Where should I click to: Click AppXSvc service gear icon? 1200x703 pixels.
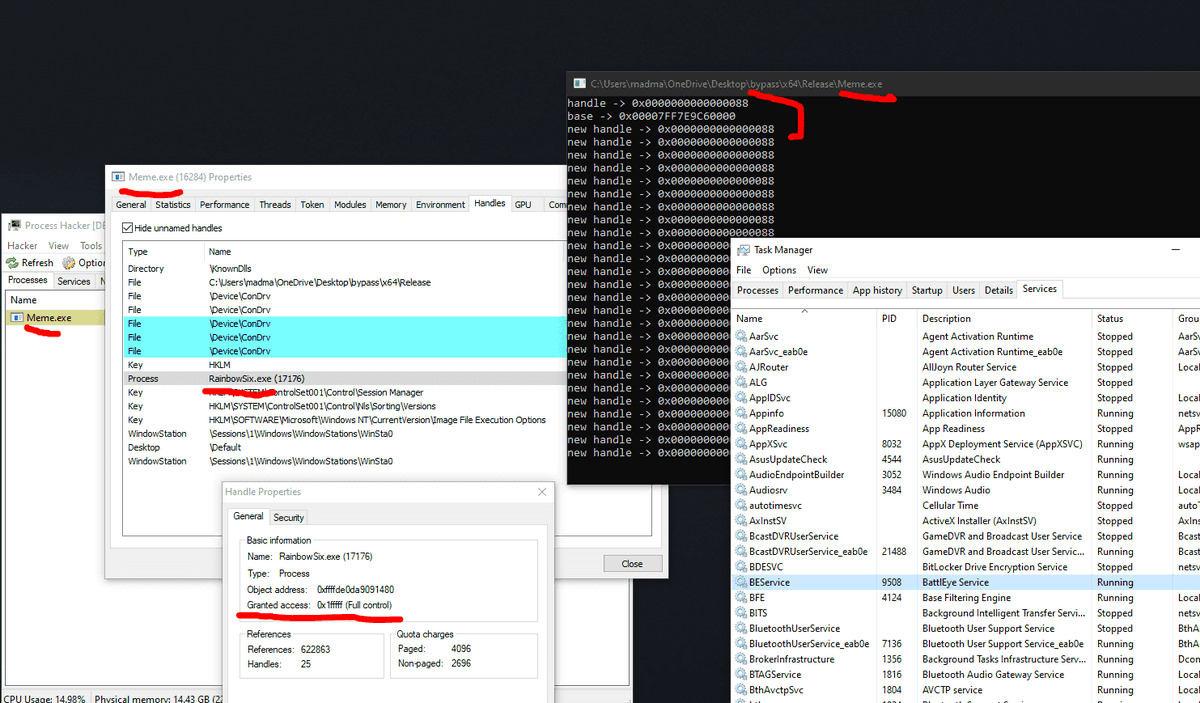click(x=741, y=444)
